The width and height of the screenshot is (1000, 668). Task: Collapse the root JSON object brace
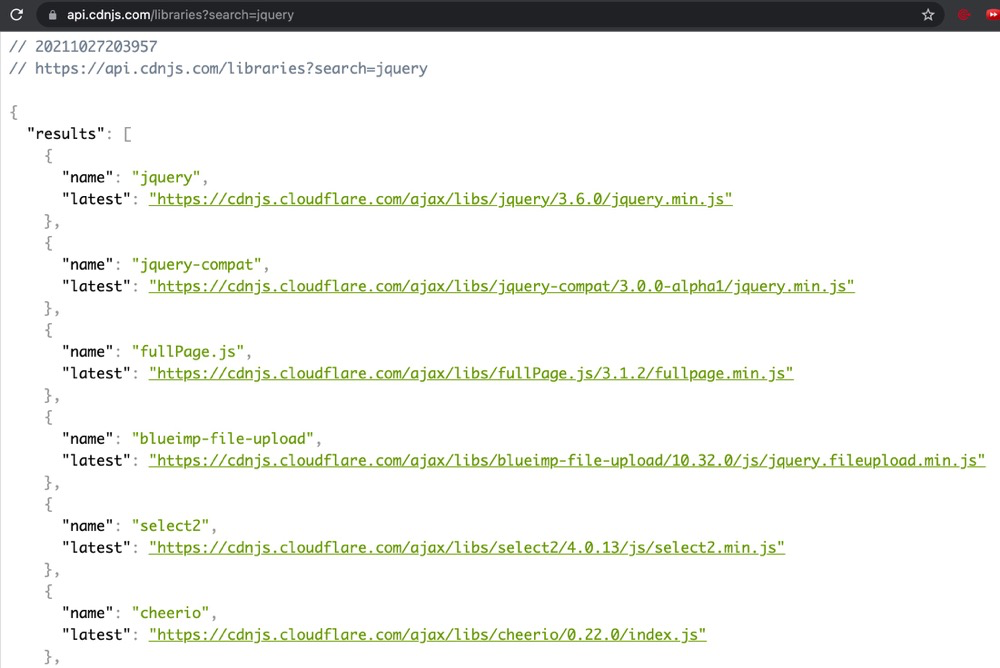[x=13, y=112]
